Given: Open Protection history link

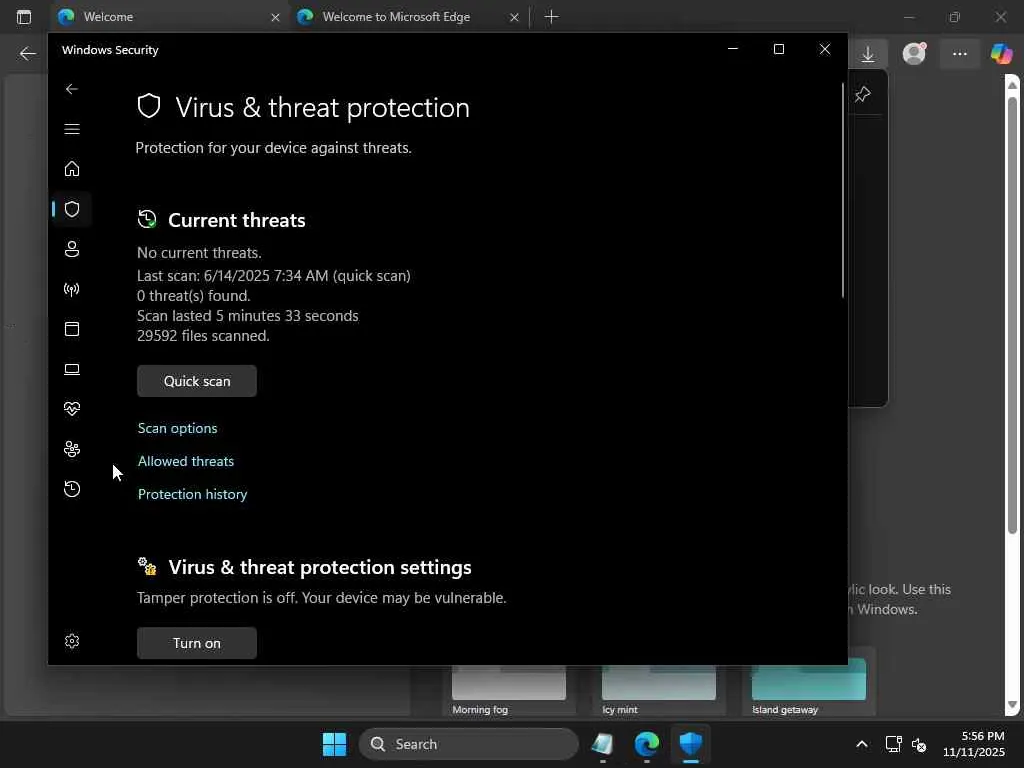Looking at the screenshot, I should pos(192,494).
